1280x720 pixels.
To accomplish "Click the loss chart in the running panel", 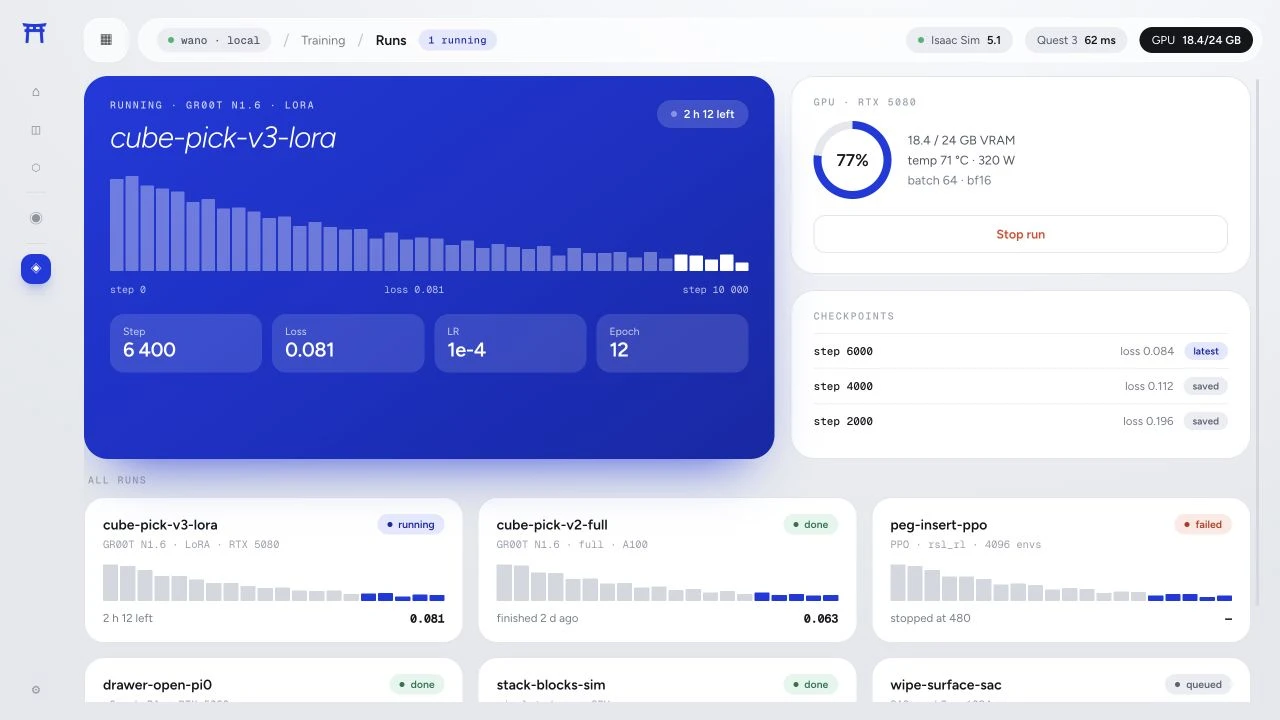I will tap(429, 223).
